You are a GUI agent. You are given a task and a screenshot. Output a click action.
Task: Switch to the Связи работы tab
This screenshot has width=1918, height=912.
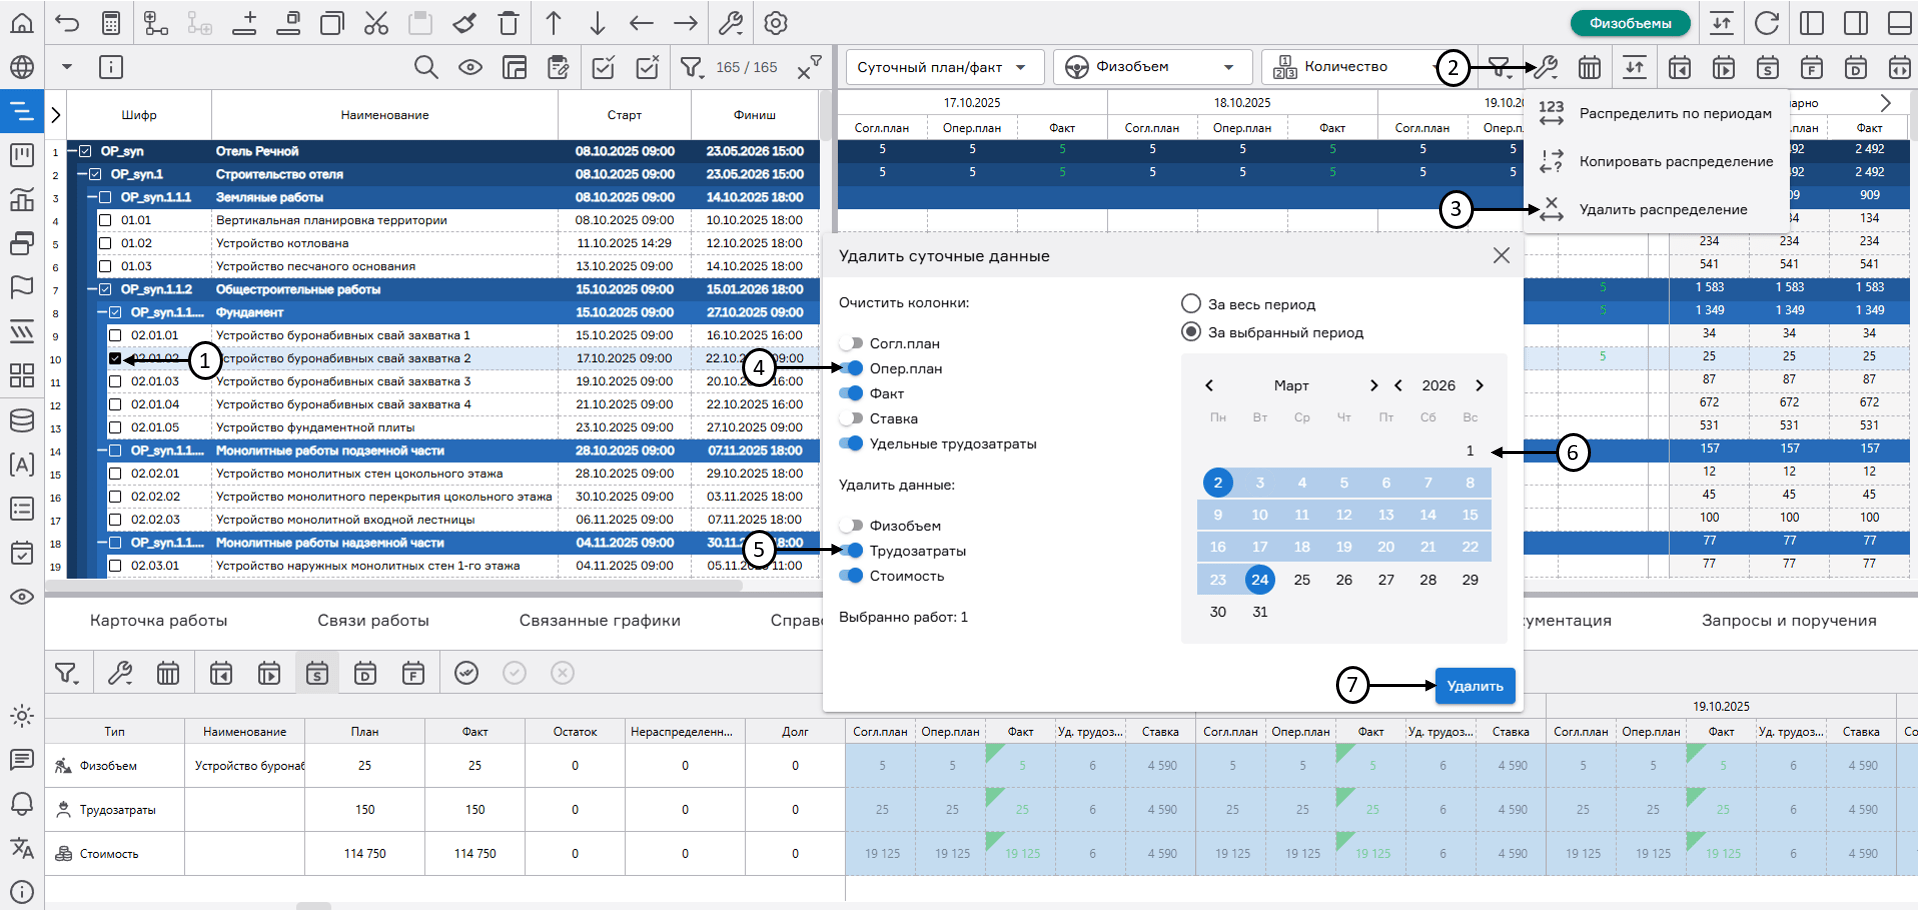click(373, 620)
